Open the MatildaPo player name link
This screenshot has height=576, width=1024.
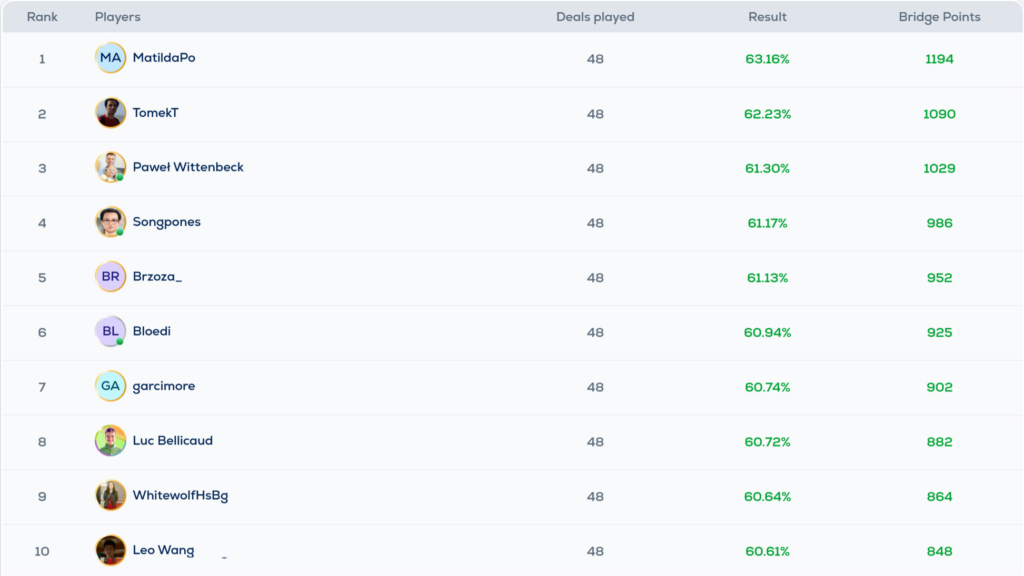click(x=164, y=58)
